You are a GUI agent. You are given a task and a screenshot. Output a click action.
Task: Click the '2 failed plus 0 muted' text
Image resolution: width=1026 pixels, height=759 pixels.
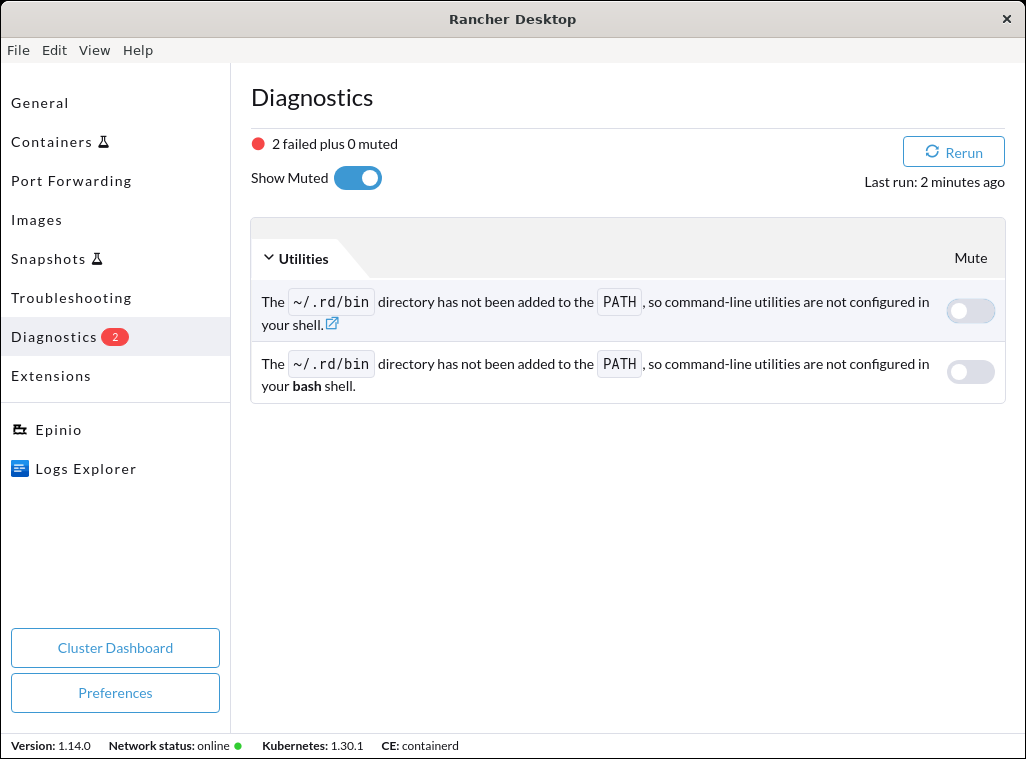(334, 144)
